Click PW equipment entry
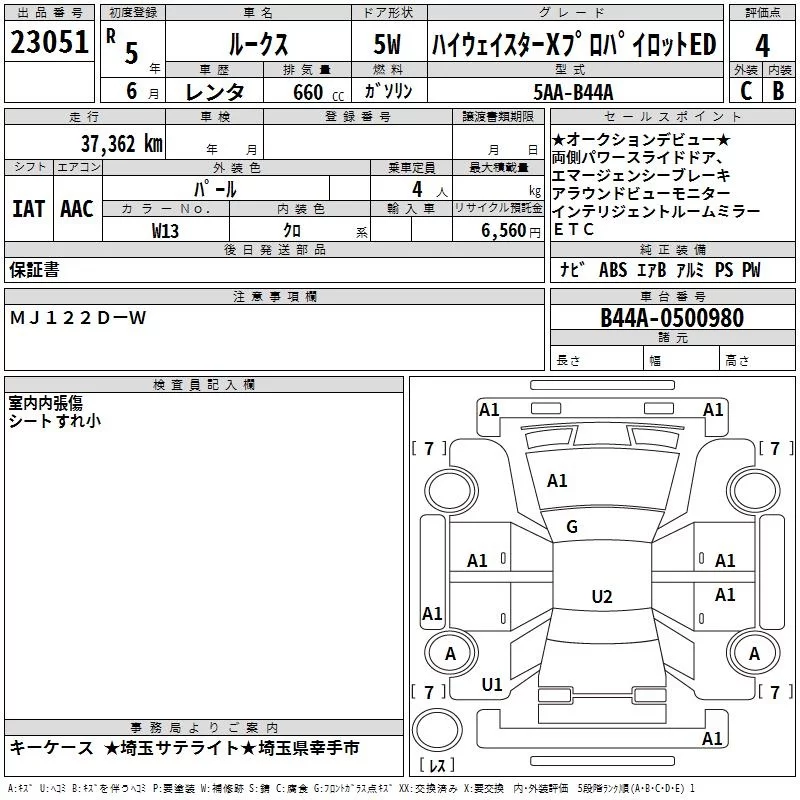Screen dimensions: 800x800 [751, 270]
